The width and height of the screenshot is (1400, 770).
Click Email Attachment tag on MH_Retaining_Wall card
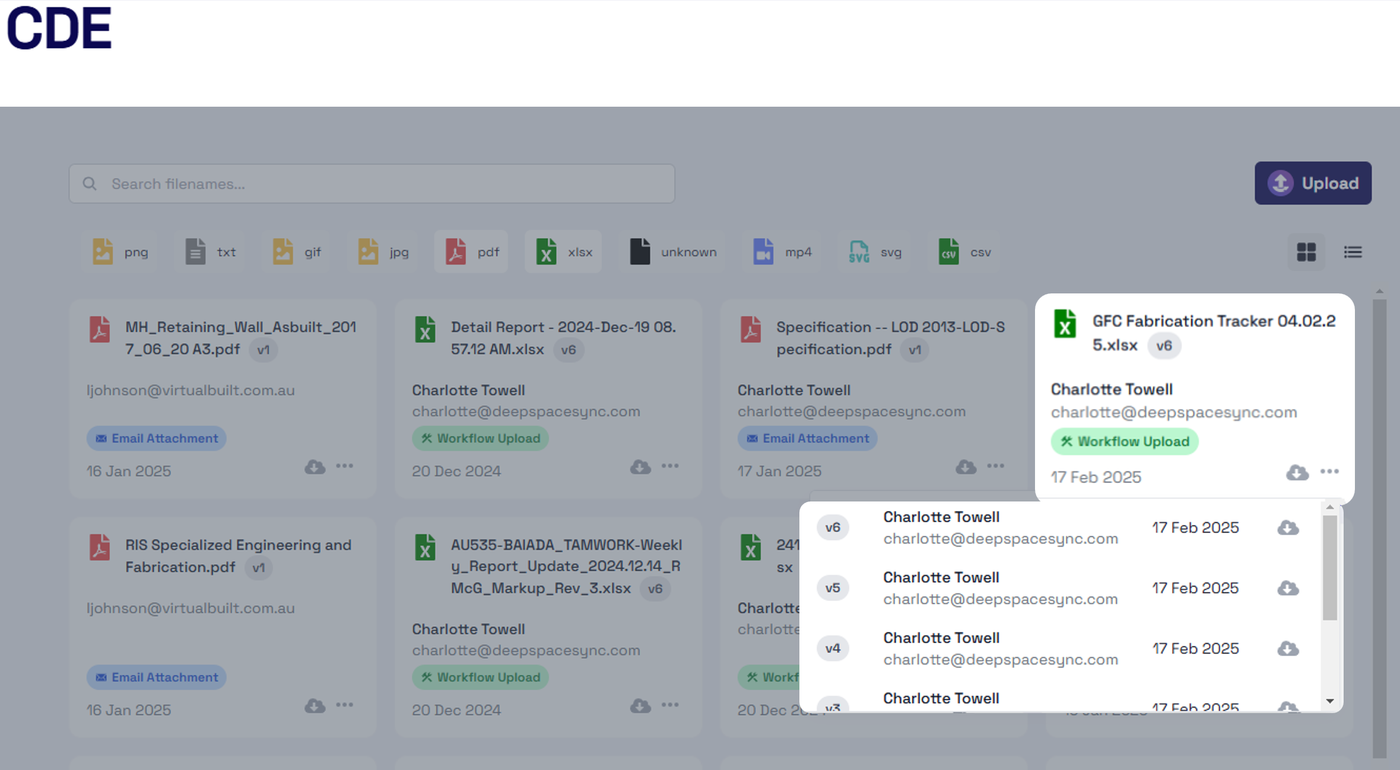[x=156, y=438]
